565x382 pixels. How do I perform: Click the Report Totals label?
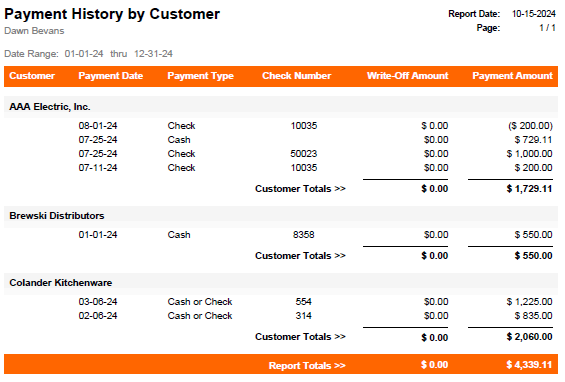(307, 366)
